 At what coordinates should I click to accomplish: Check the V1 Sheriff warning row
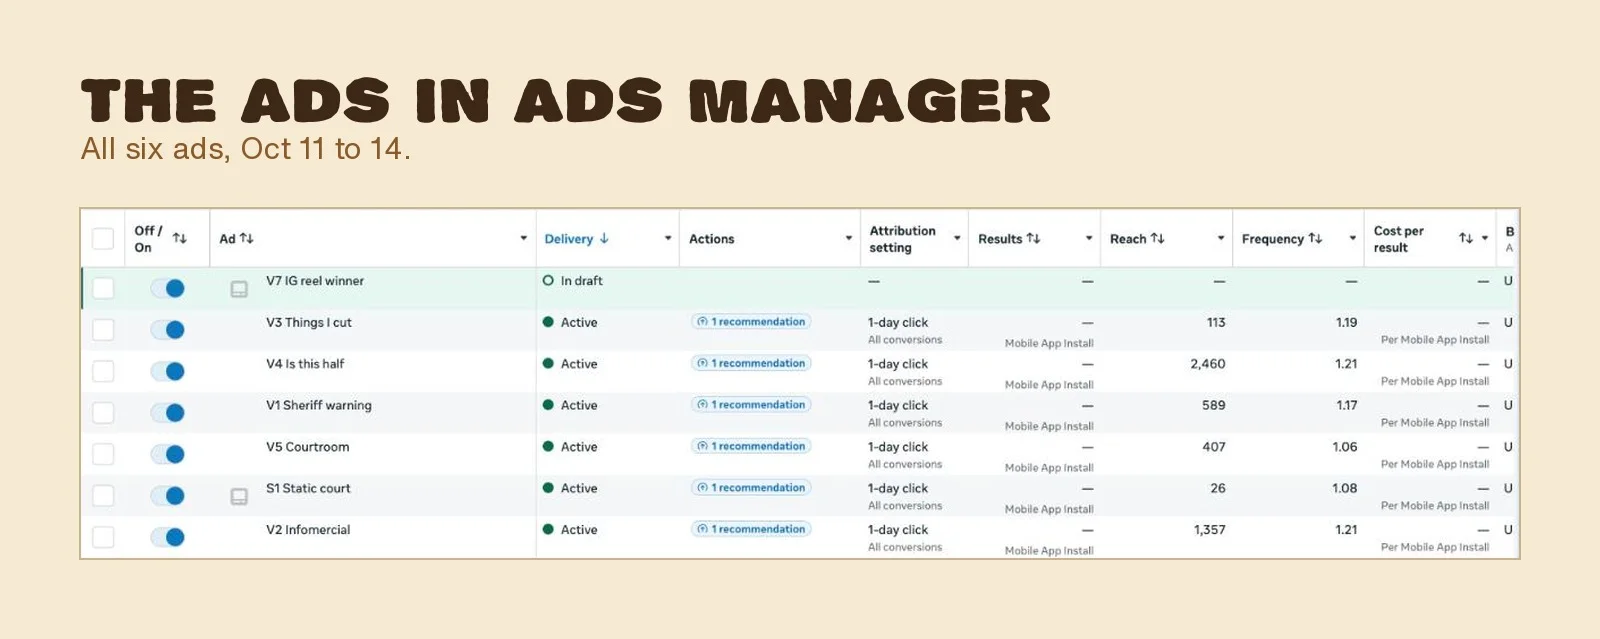[103, 412]
